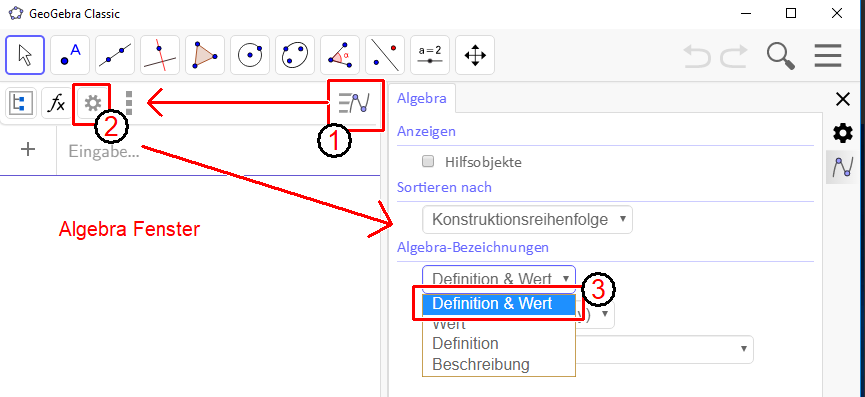Select the Slider a=2 tool
865x397 pixels.
(430, 55)
